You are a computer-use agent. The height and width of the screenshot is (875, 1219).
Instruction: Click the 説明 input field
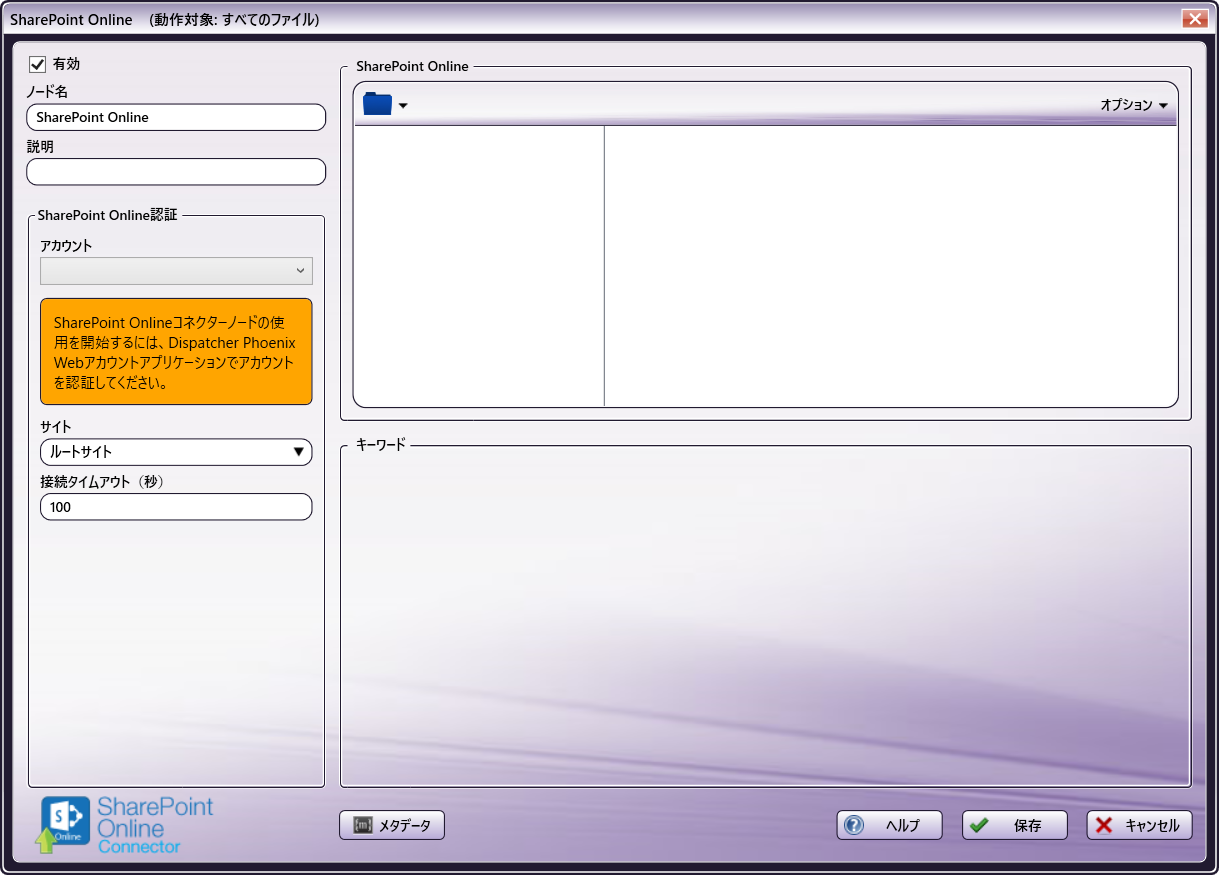click(x=176, y=172)
